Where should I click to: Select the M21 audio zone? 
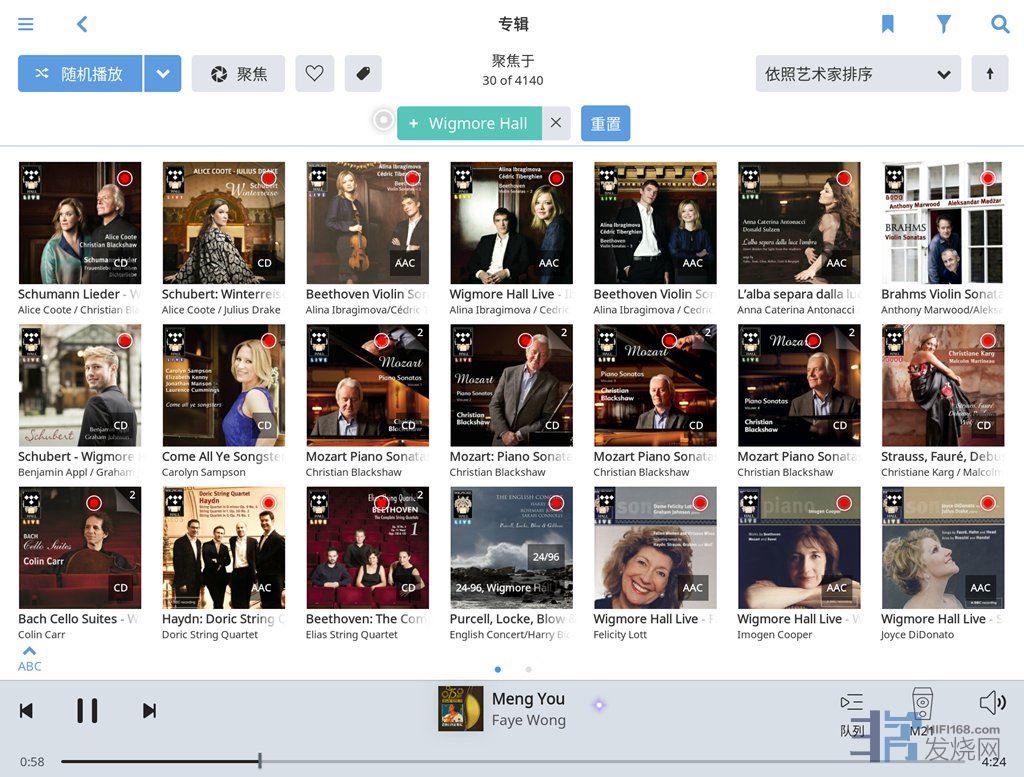click(x=922, y=710)
